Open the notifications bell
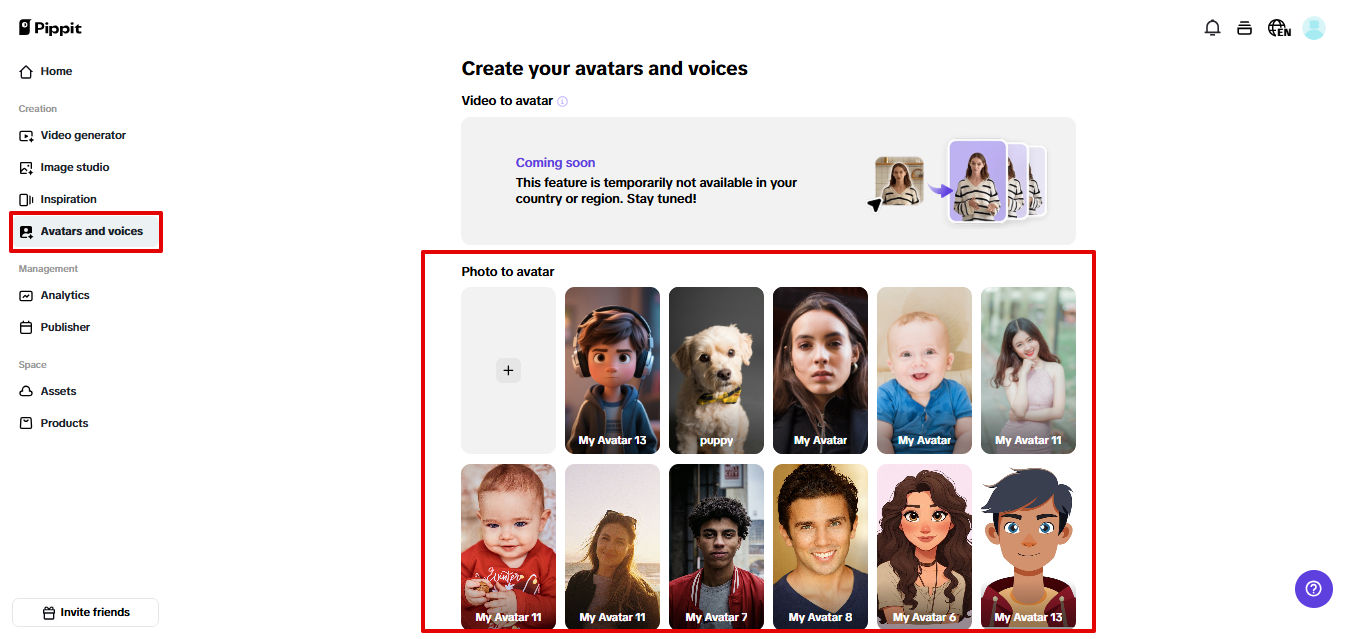Image resolution: width=1364 pixels, height=639 pixels. tap(1212, 28)
